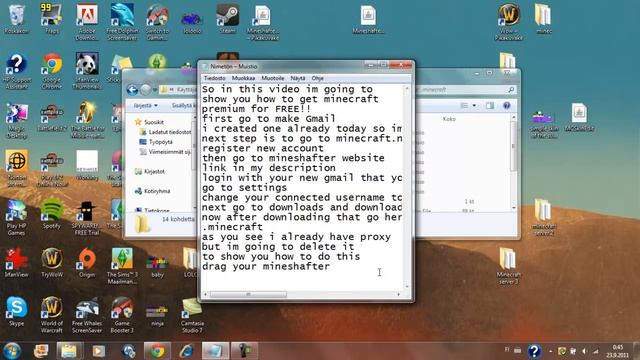
Task: Open the Minecraft server 3 folder
Action: [508, 266]
